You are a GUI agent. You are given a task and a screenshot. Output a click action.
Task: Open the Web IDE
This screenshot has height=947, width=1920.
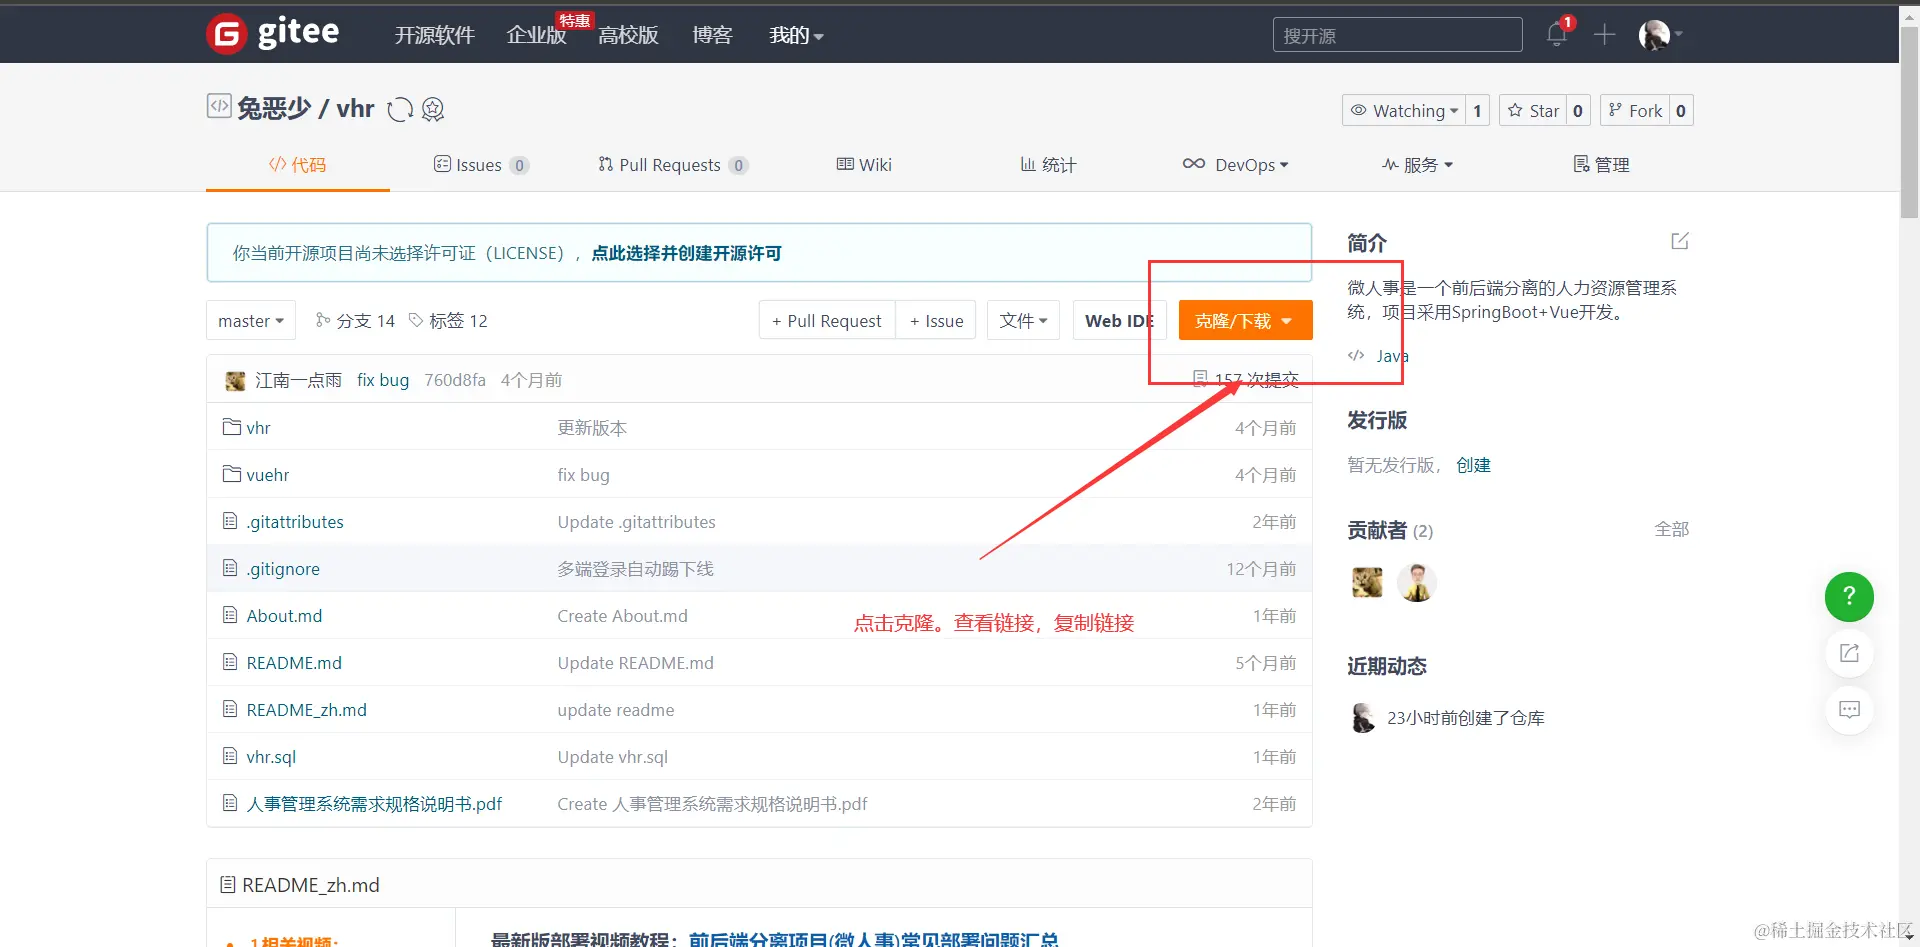click(1119, 320)
